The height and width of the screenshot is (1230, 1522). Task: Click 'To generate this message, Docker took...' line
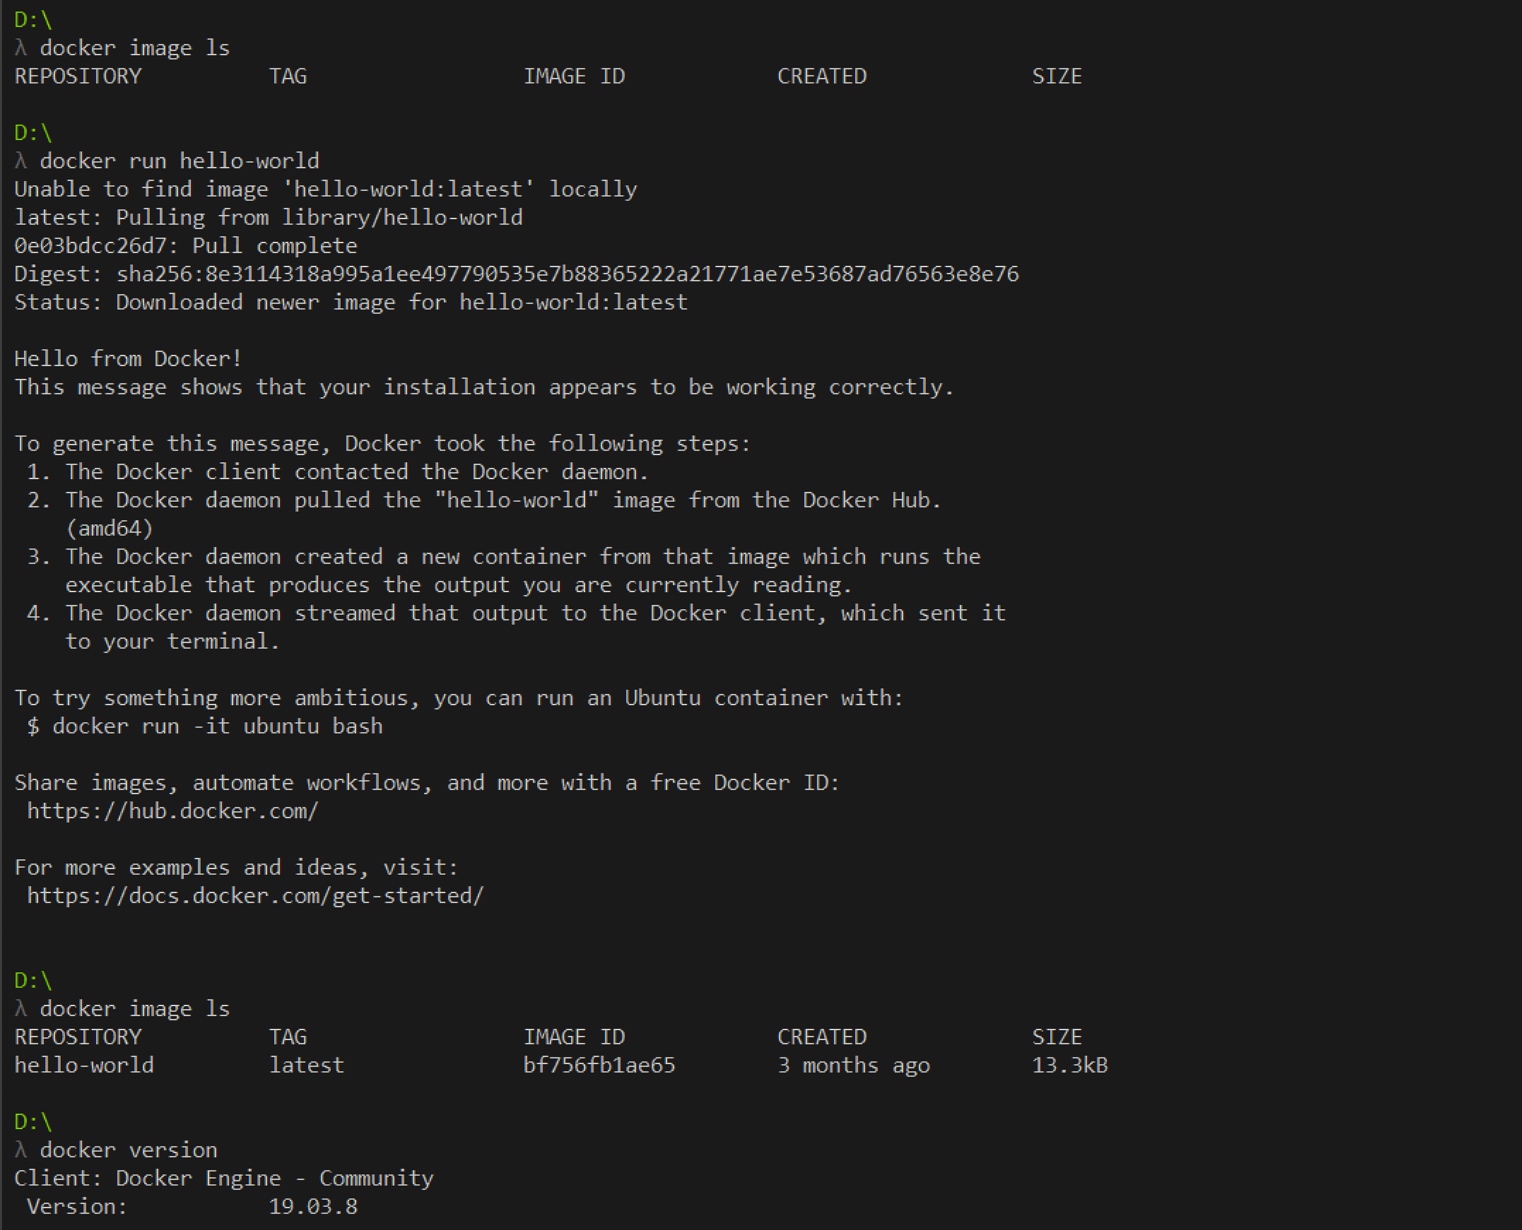click(x=382, y=443)
